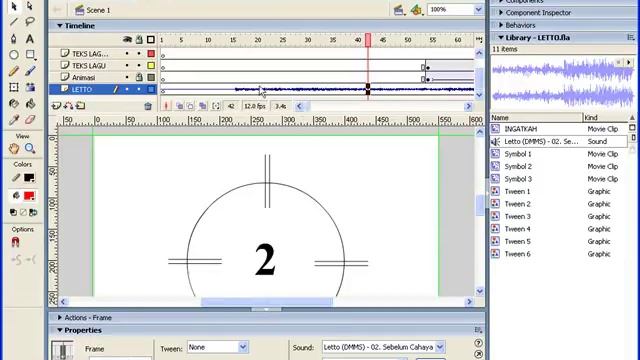
Task: Select the Selection arrow tool
Action: click(x=14, y=6)
